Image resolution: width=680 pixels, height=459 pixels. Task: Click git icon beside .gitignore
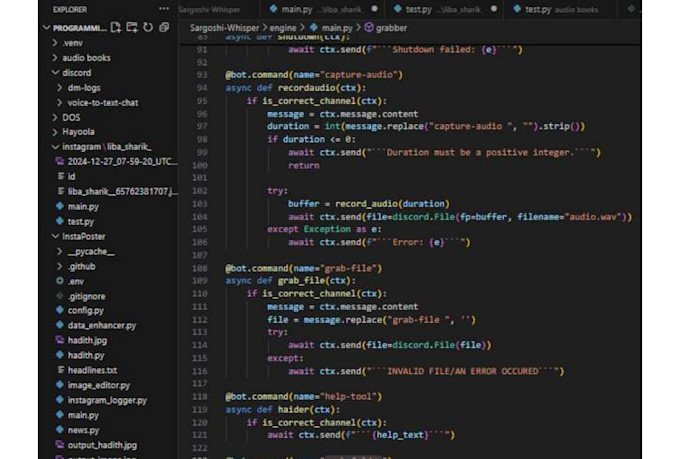pyautogui.click(x=60, y=296)
